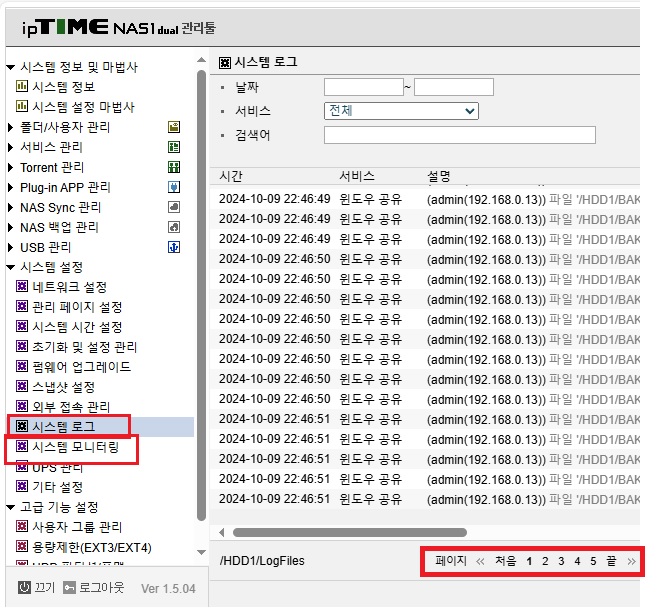Screen dimensions: 657x609
Task: Click the sidebar vertical scrollbar thumb
Action: (202, 295)
